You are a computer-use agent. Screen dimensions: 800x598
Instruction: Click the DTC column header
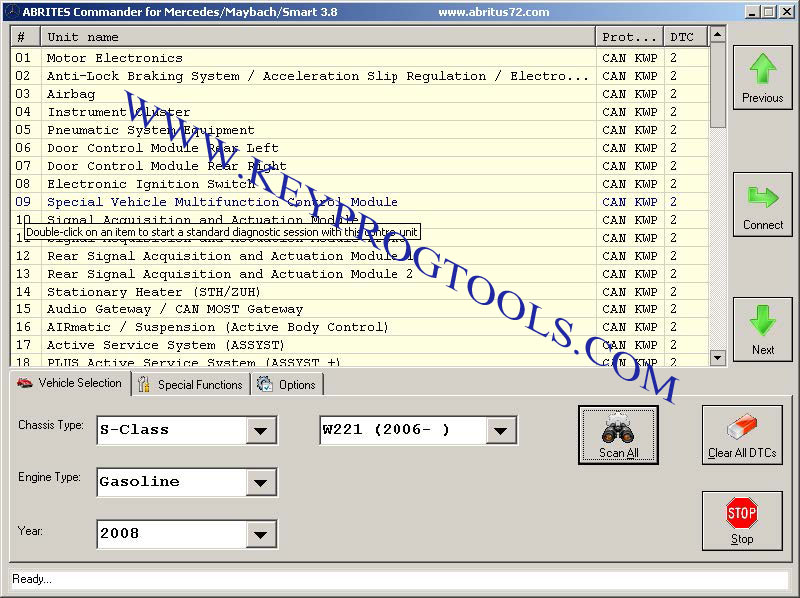click(x=684, y=37)
